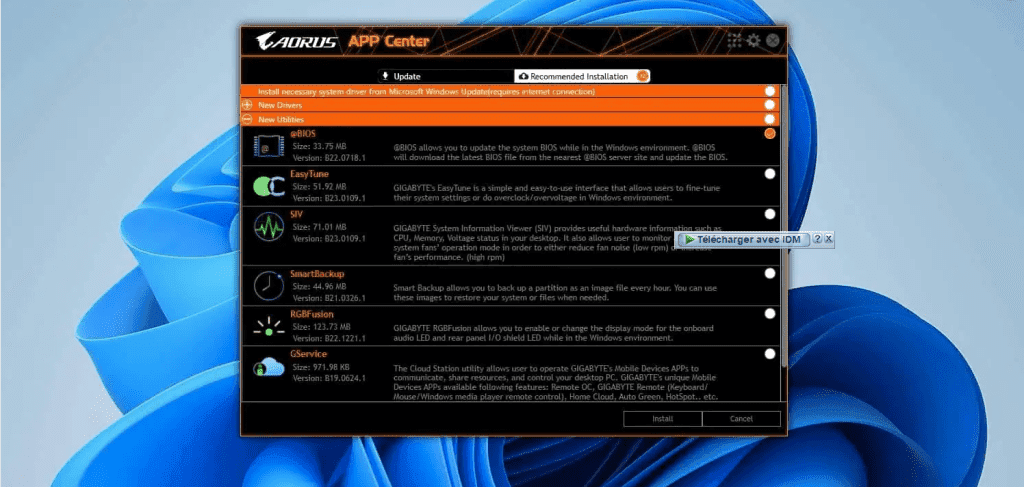Select EasyTune for installation

769,173
